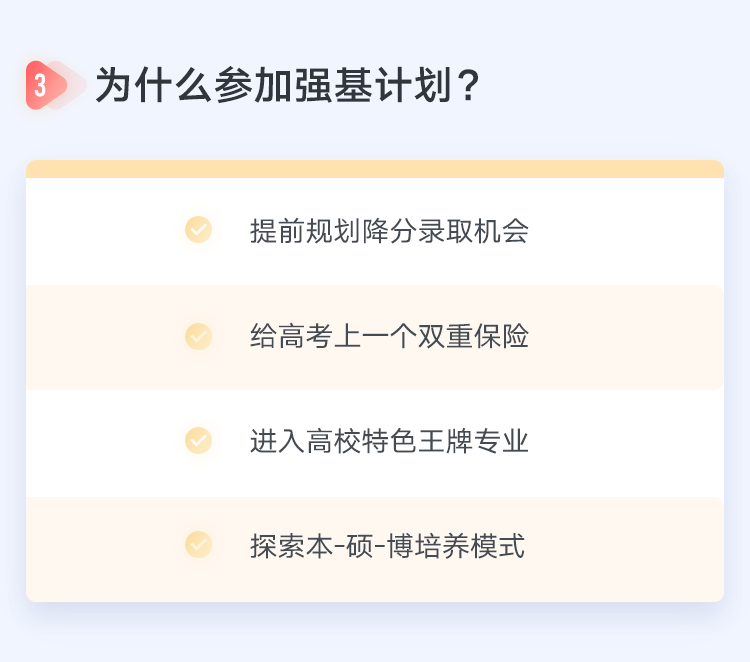Click the heading 为什么参加强基计划？
Image resolution: width=750 pixels, height=662 pixels.
(x=289, y=86)
